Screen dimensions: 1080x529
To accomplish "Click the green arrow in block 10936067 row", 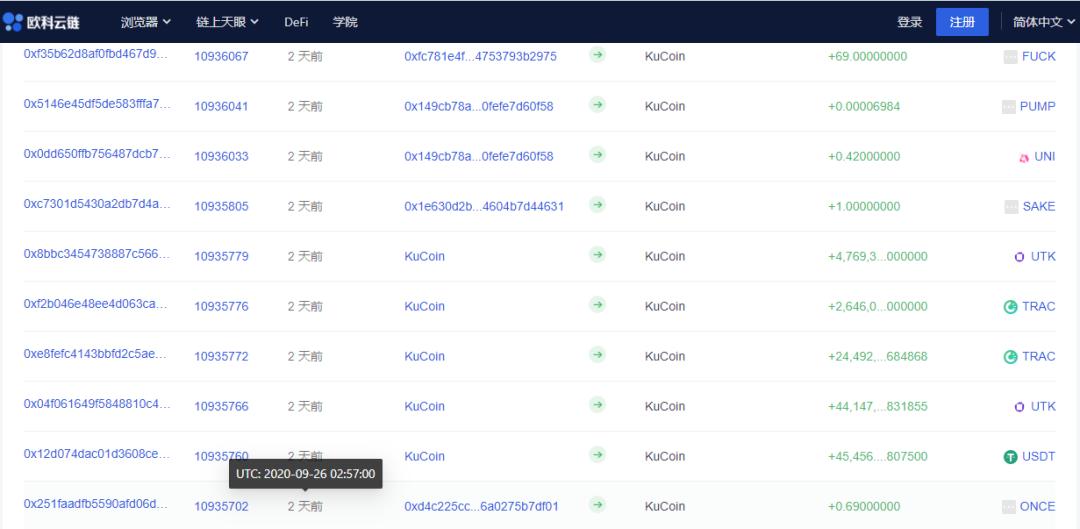I will [597, 54].
